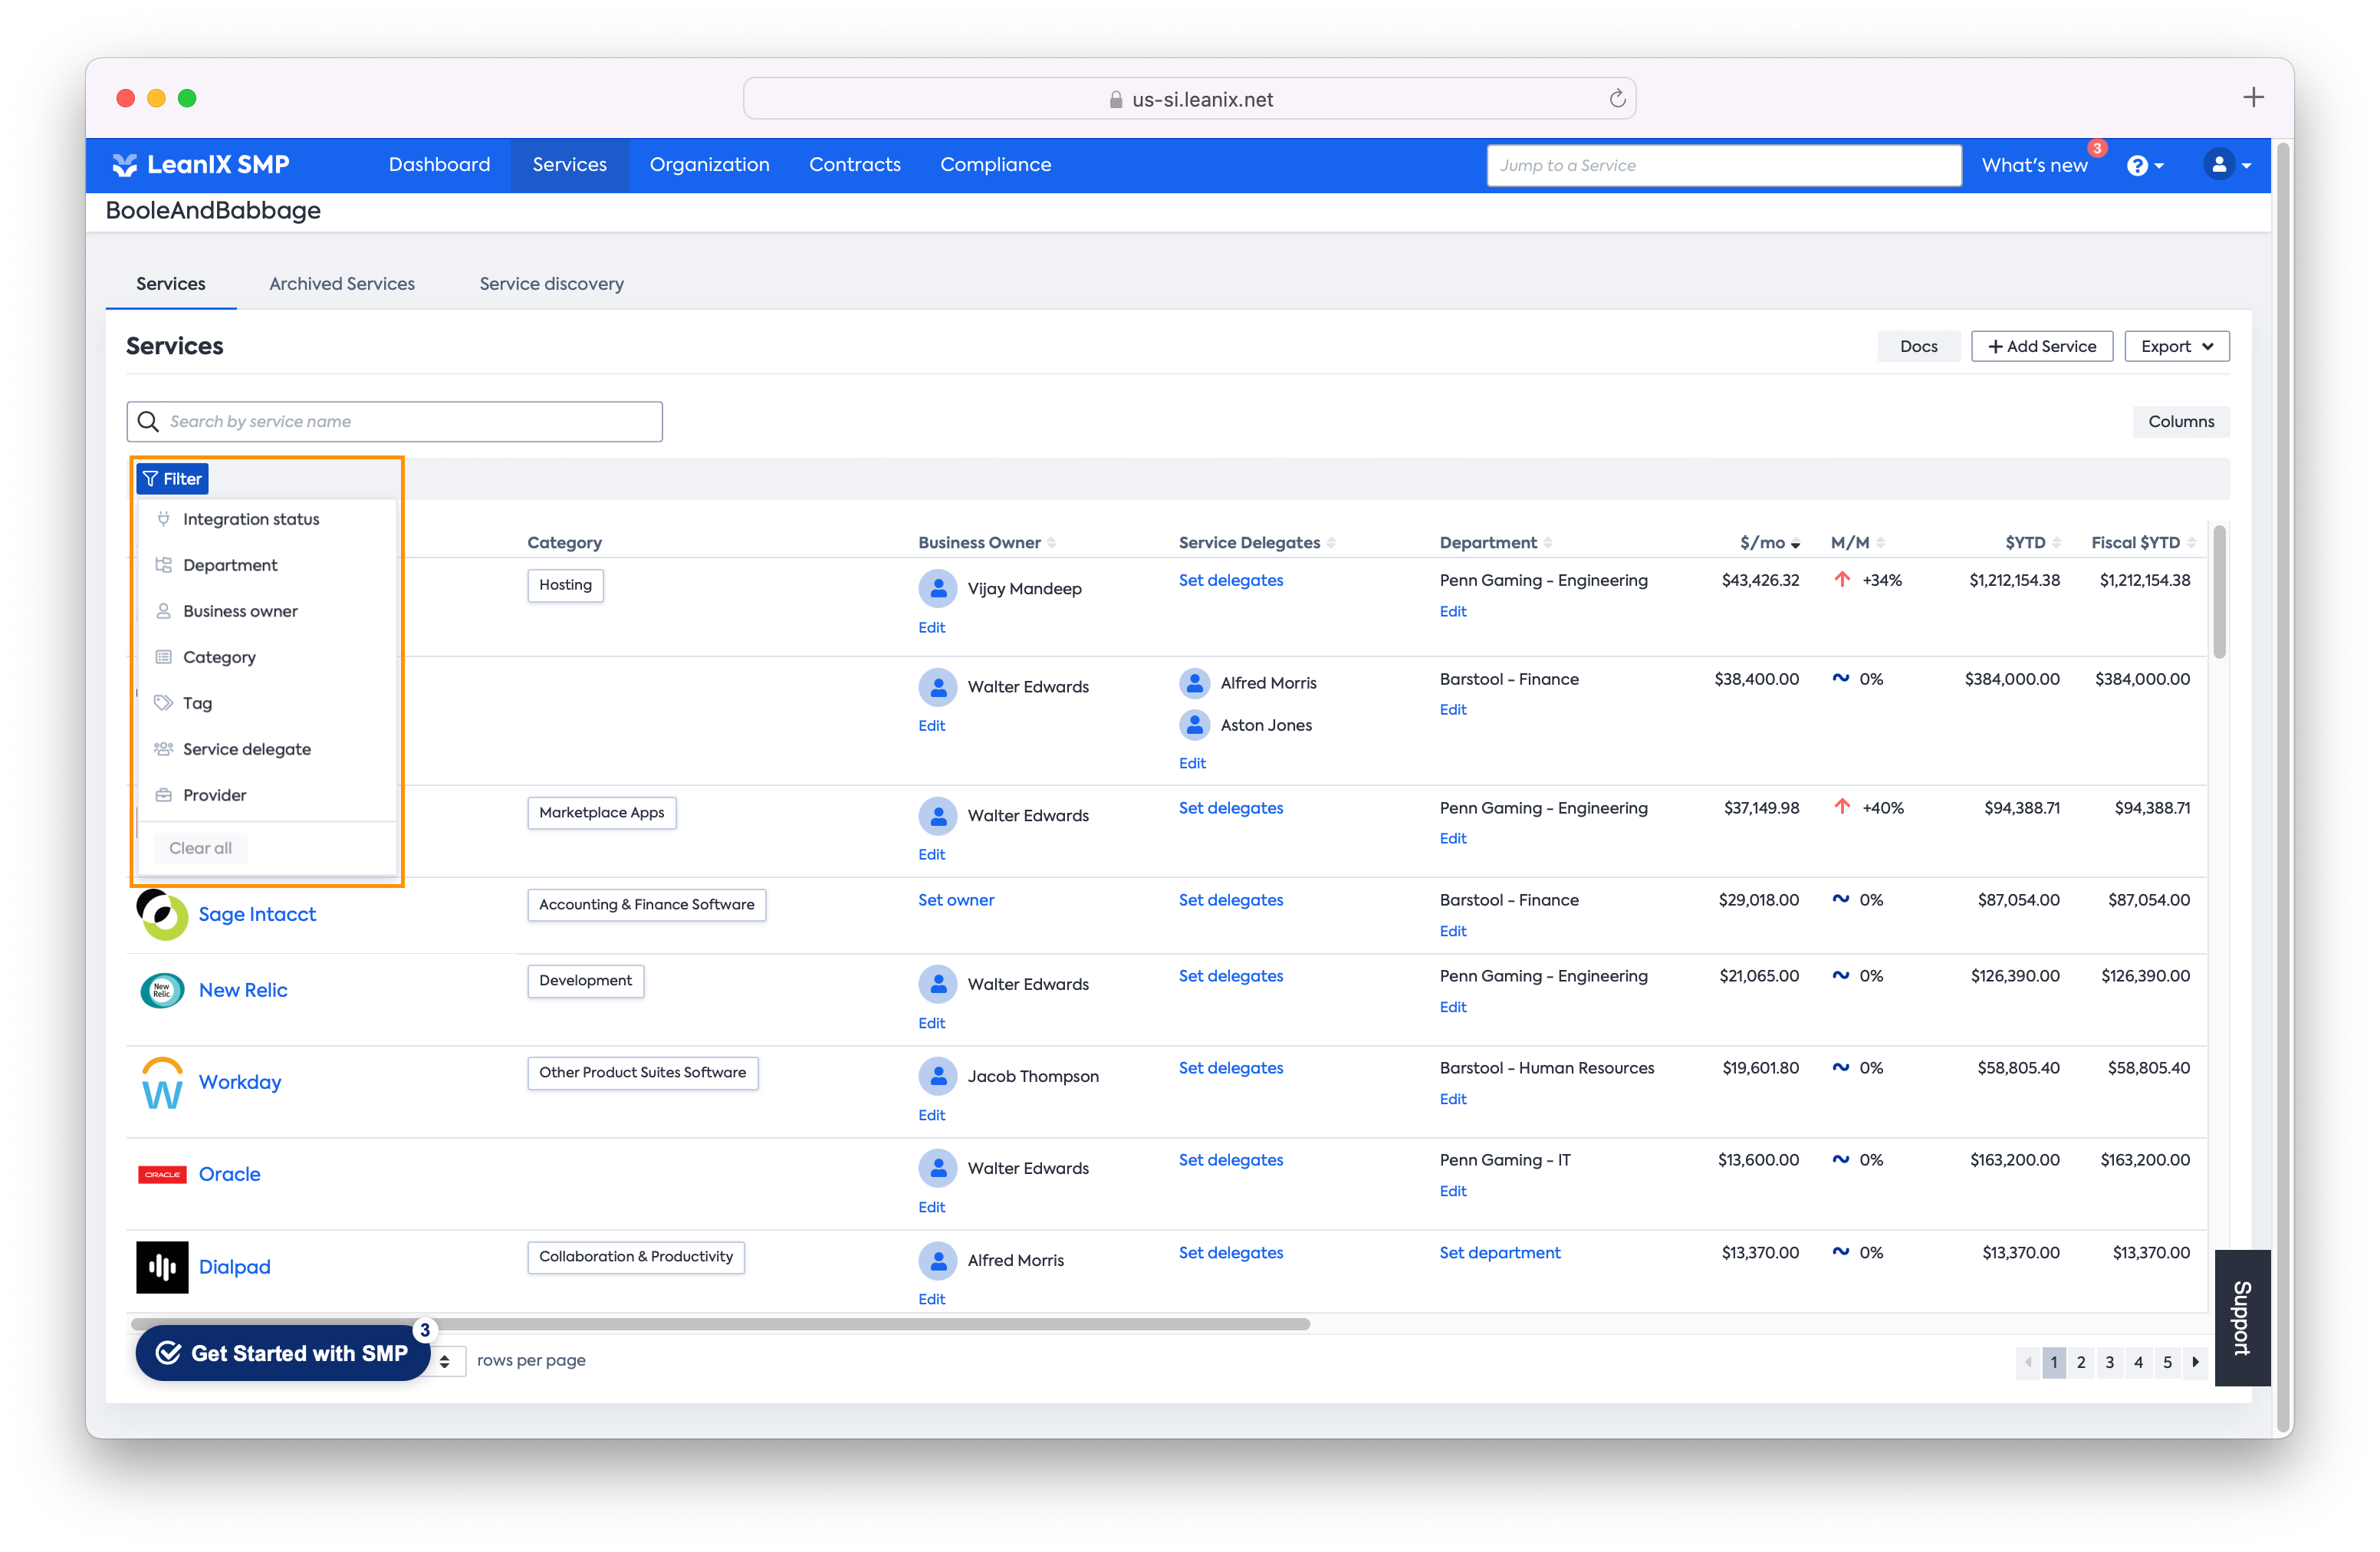Screen dimensions: 2380x1552
Task: Open the Export dropdown
Action: click(2177, 347)
